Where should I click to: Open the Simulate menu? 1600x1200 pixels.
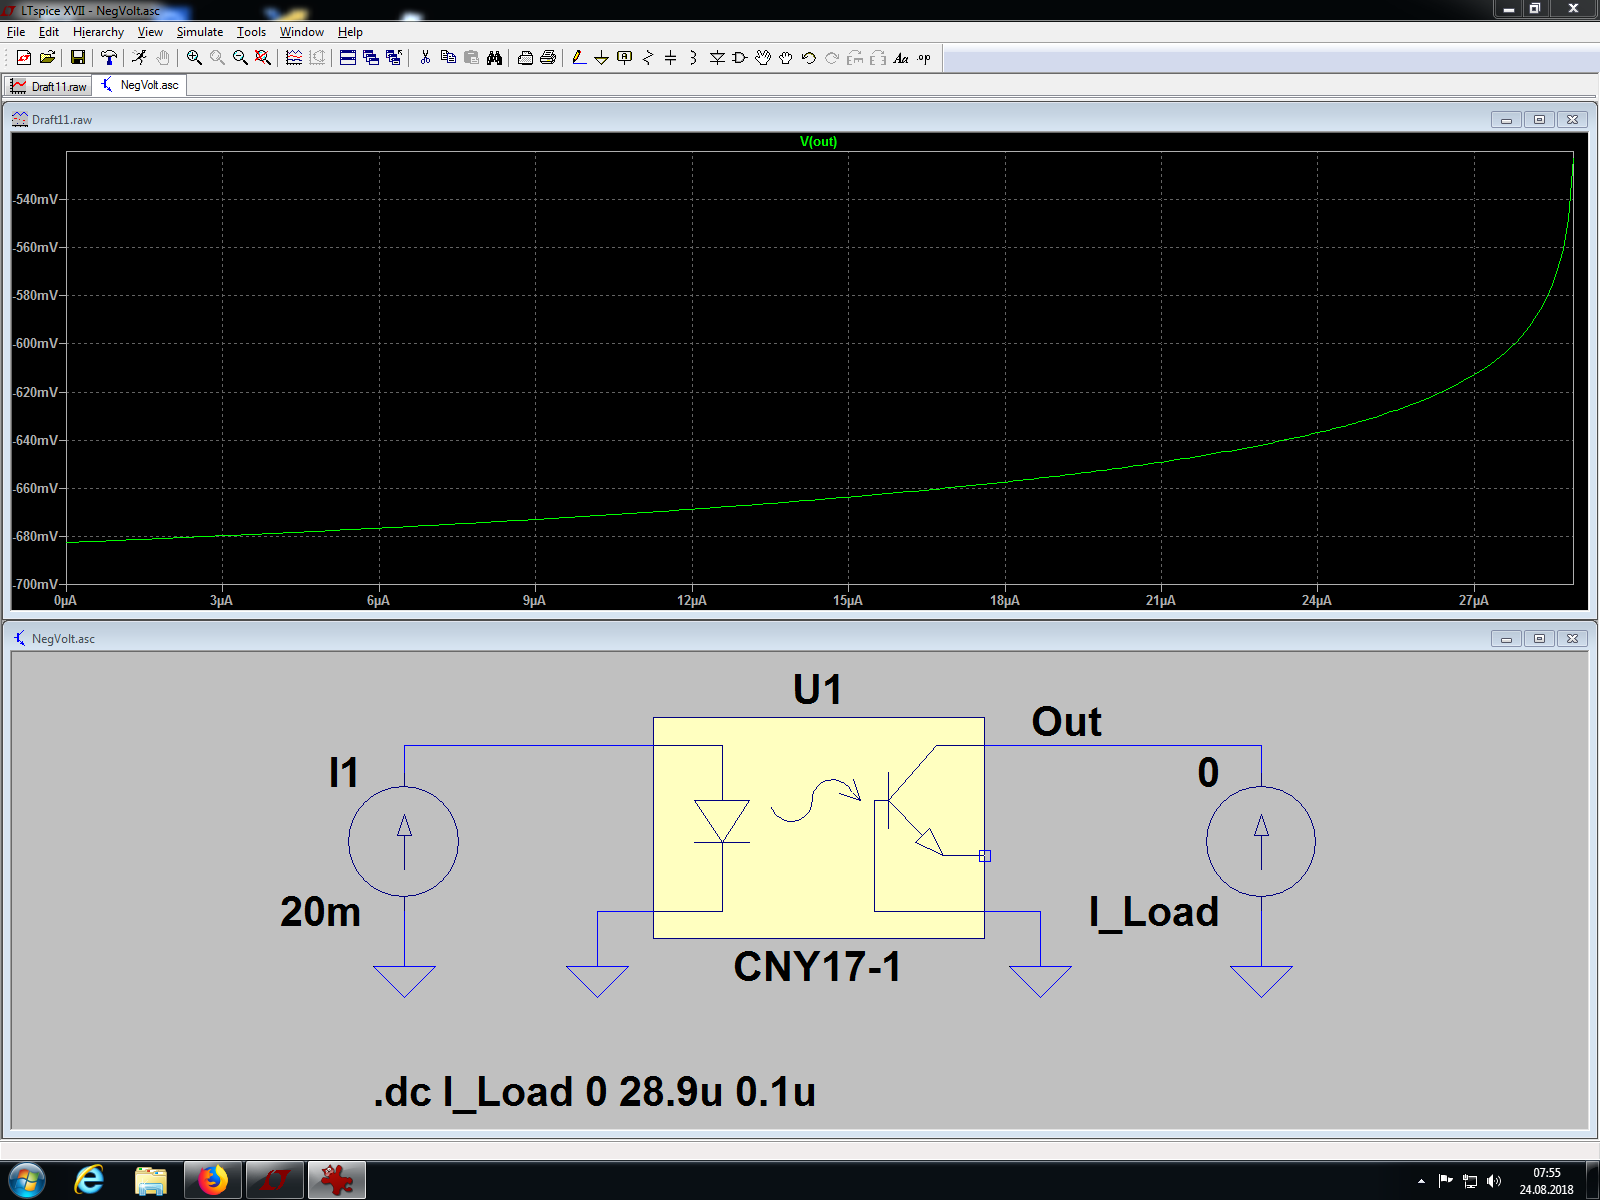(x=200, y=32)
